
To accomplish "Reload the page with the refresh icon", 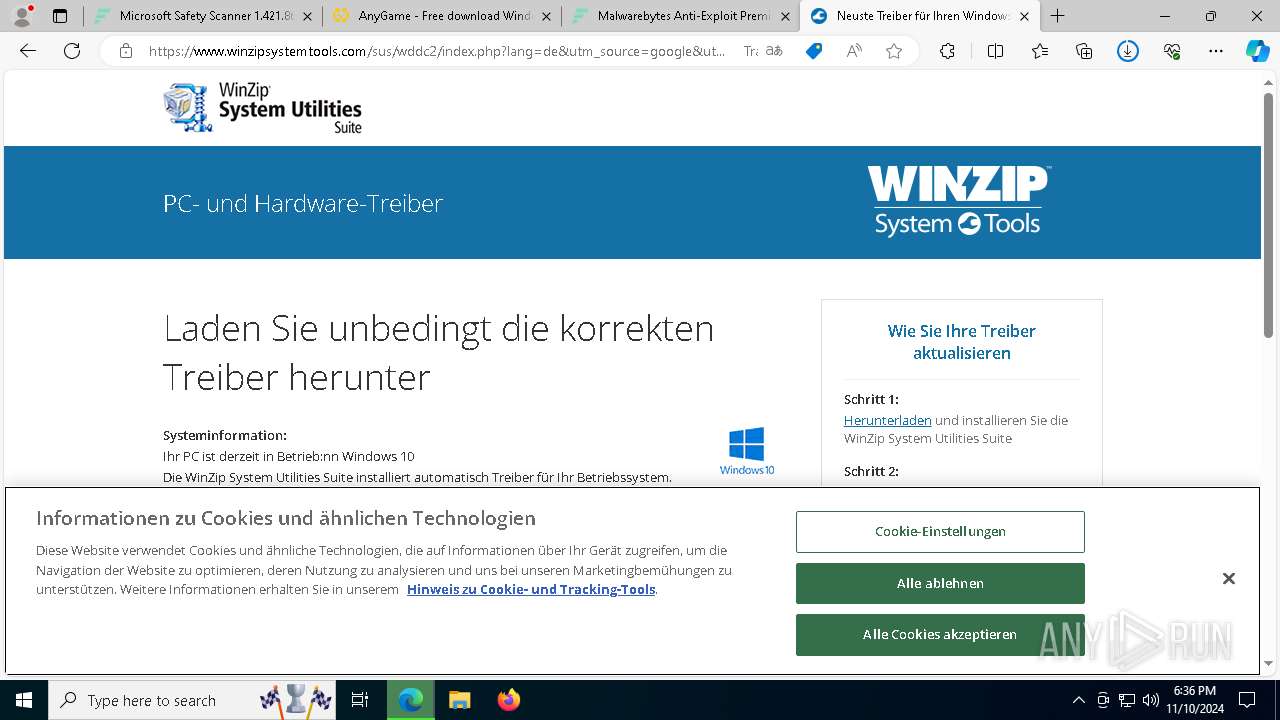I will [72, 51].
